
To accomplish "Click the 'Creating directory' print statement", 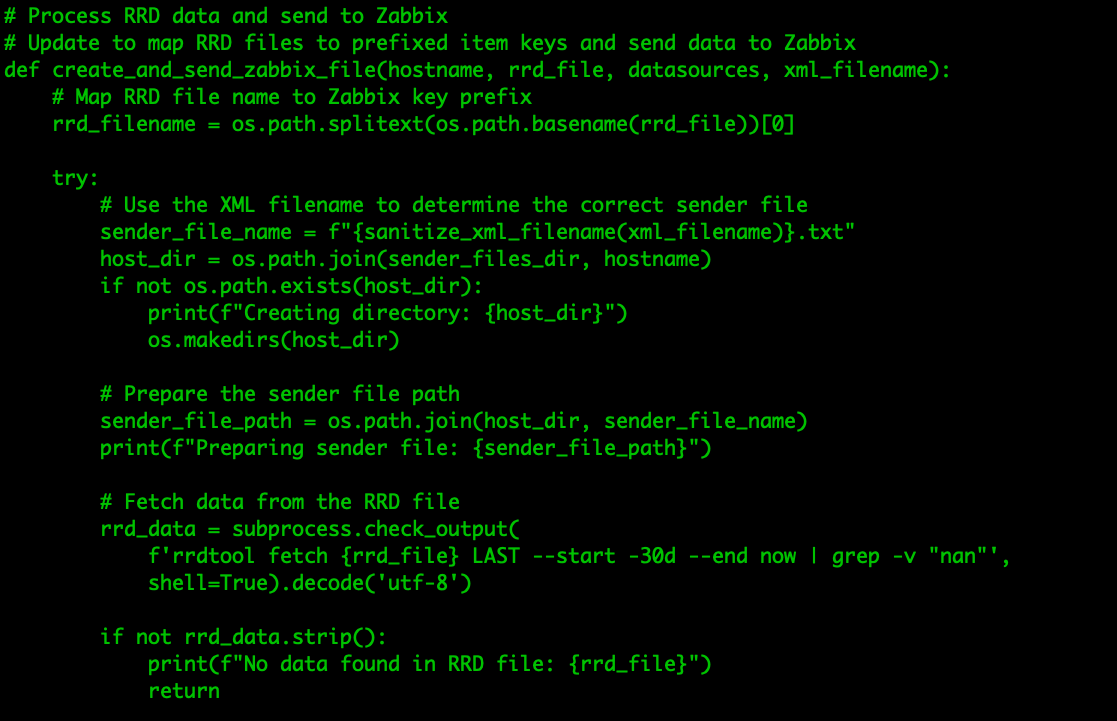I will (x=388, y=313).
